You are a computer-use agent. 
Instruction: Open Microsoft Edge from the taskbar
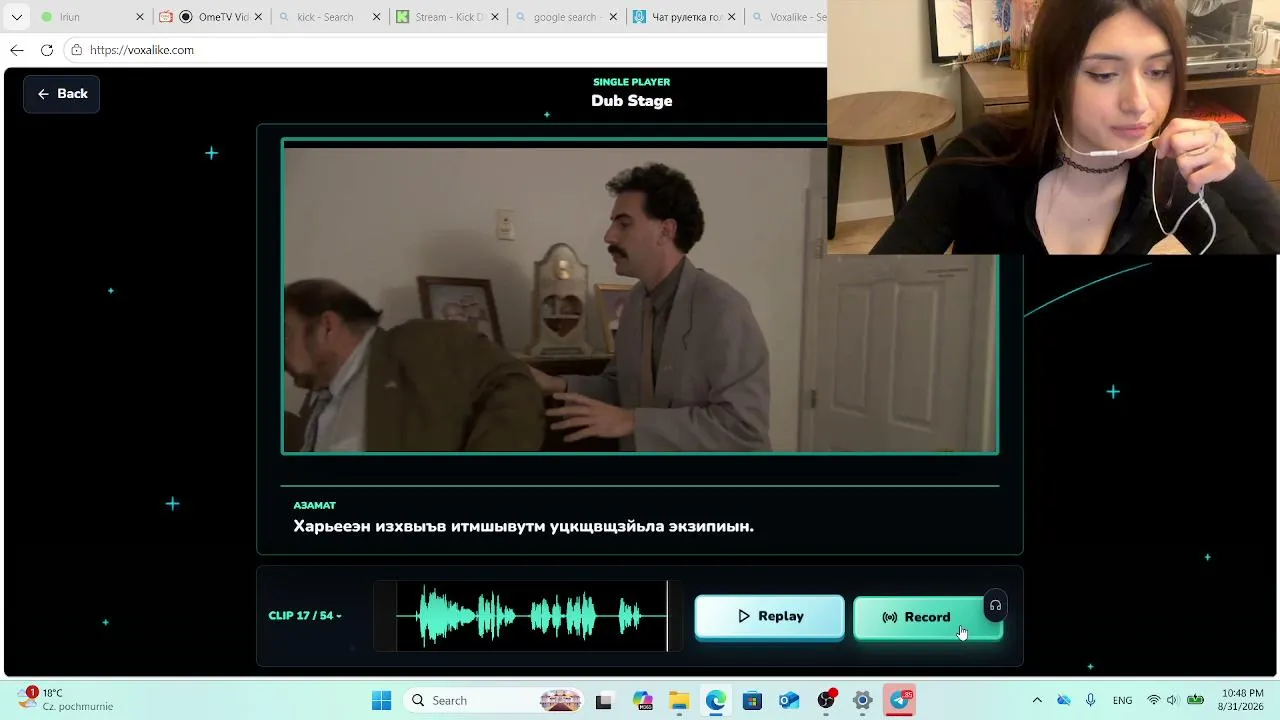[716, 700]
